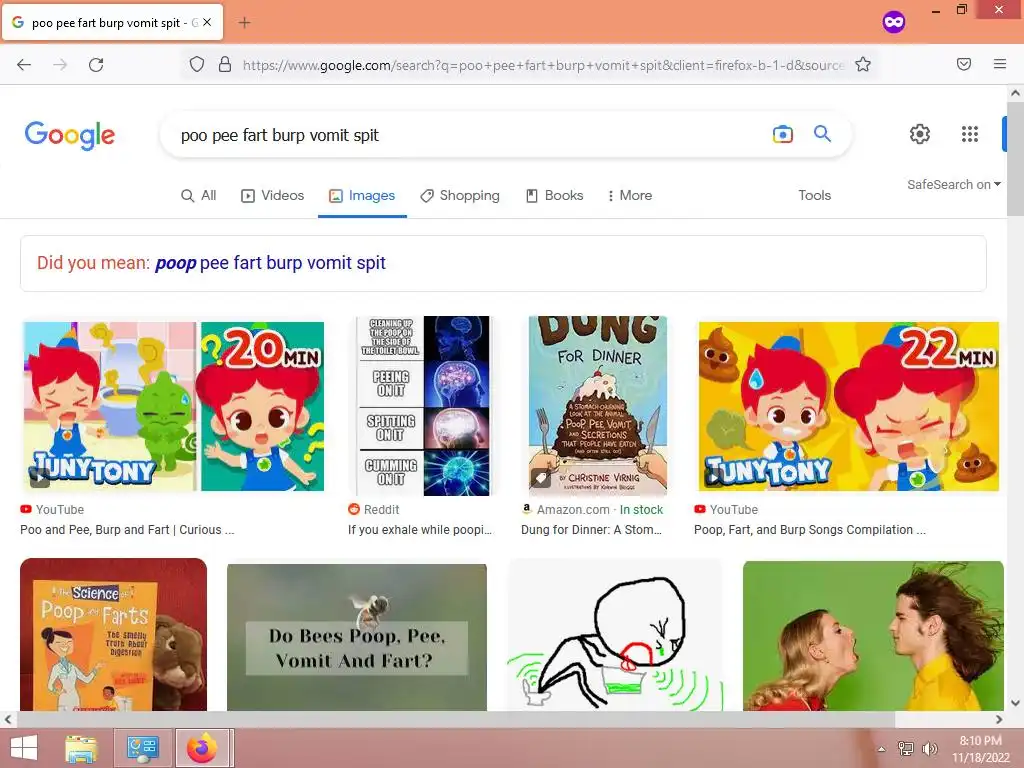Viewport: 1024px width, 768px height.
Task: Show hidden system tray icons
Action: click(882, 749)
